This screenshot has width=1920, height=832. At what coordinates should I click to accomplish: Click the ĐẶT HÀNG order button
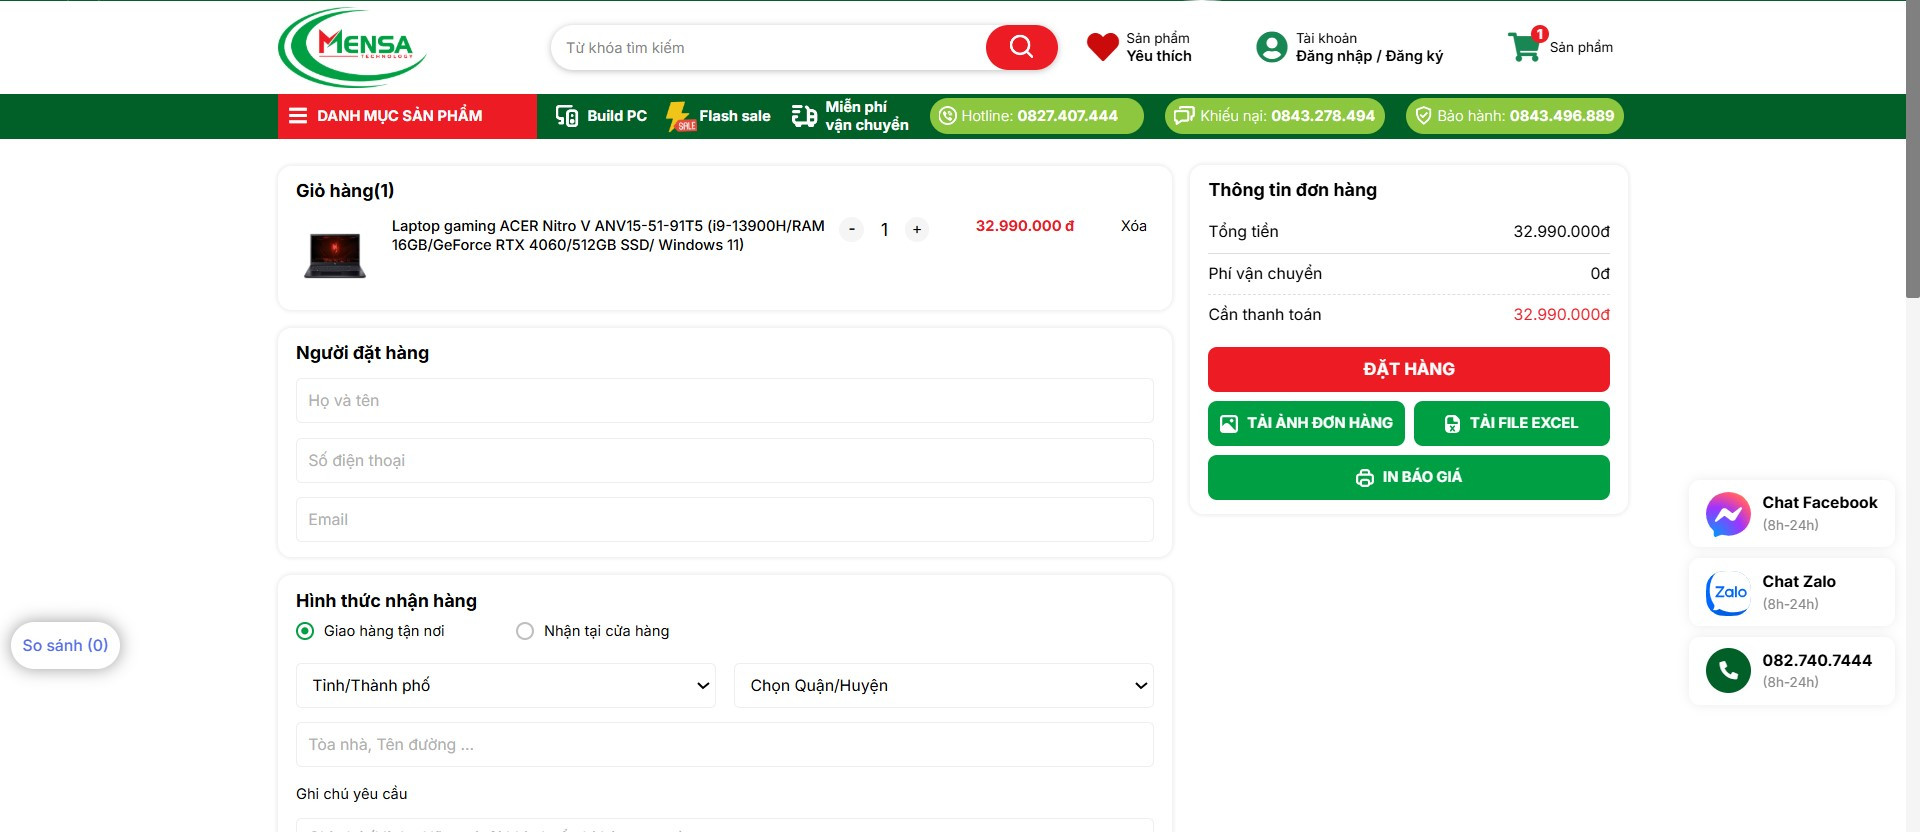(1409, 369)
